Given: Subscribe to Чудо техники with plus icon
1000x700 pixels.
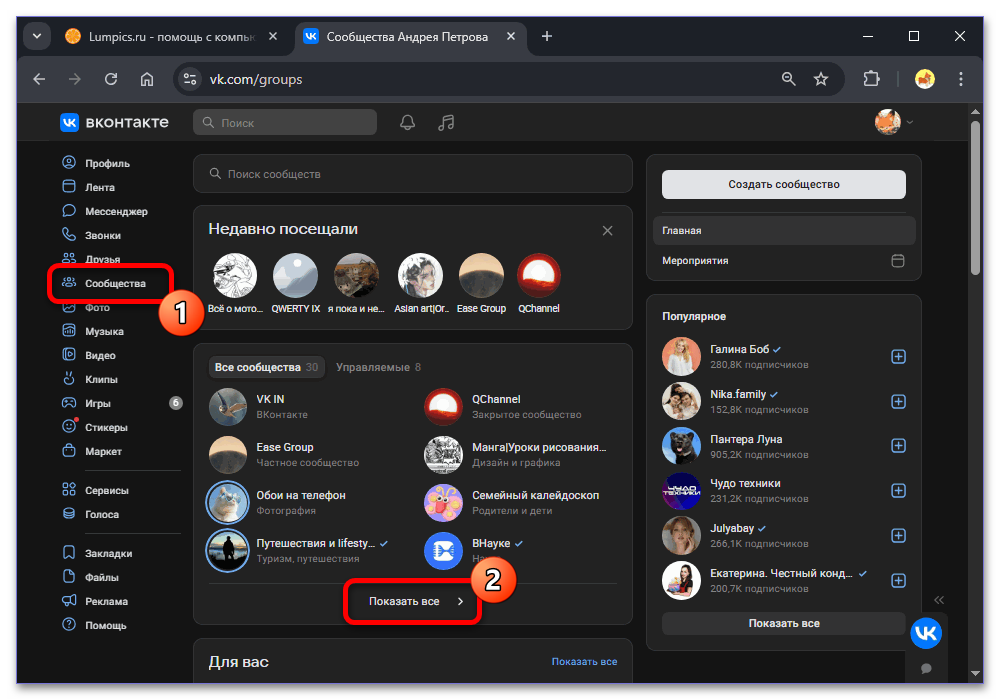Looking at the screenshot, I should (898, 490).
